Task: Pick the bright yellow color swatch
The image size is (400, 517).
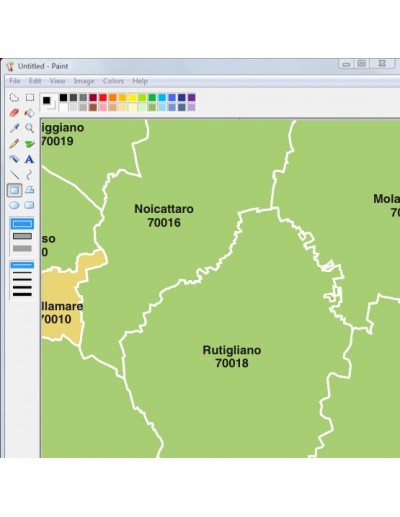Action: 132,97
